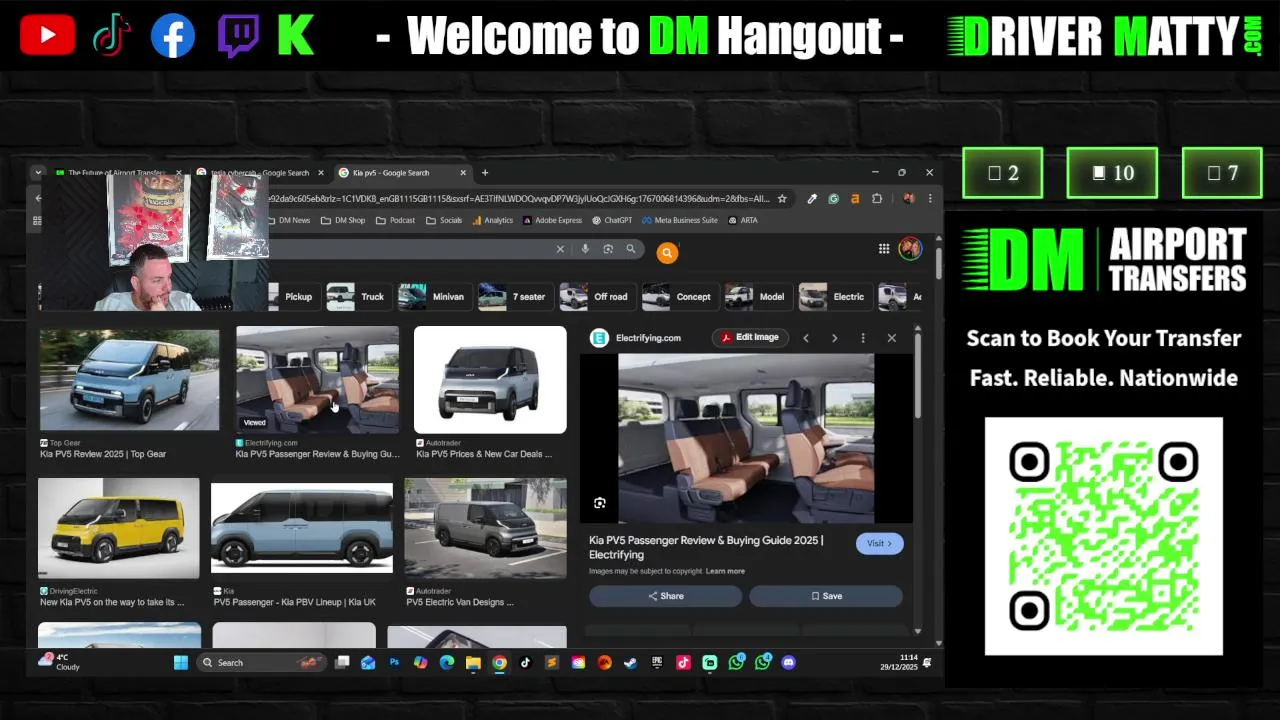Click the Twitch logo in the stream banner
Screen dimensions: 1280x720
point(238,36)
